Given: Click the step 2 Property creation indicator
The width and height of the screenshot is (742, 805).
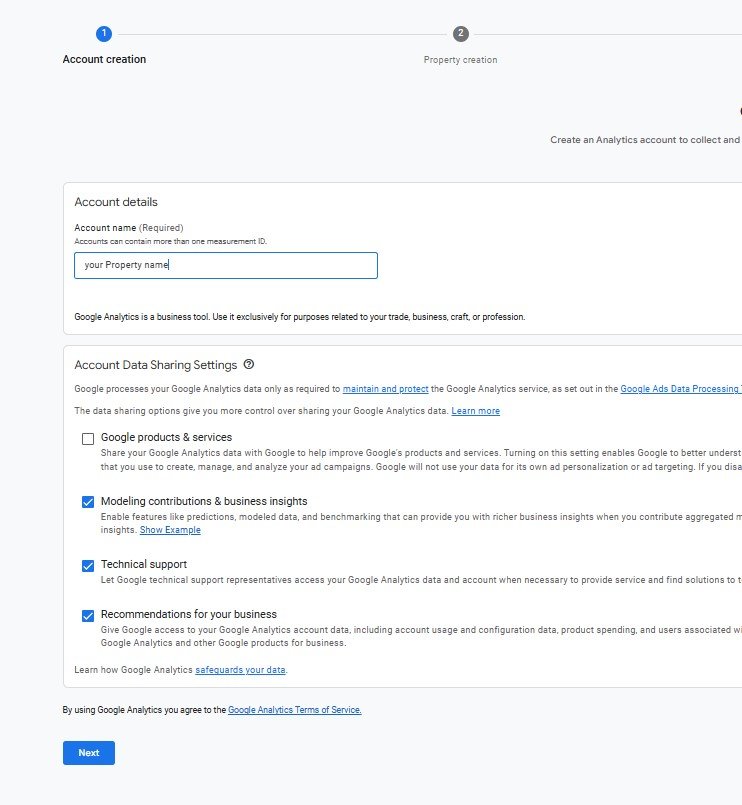Looking at the screenshot, I should tap(458, 31).
